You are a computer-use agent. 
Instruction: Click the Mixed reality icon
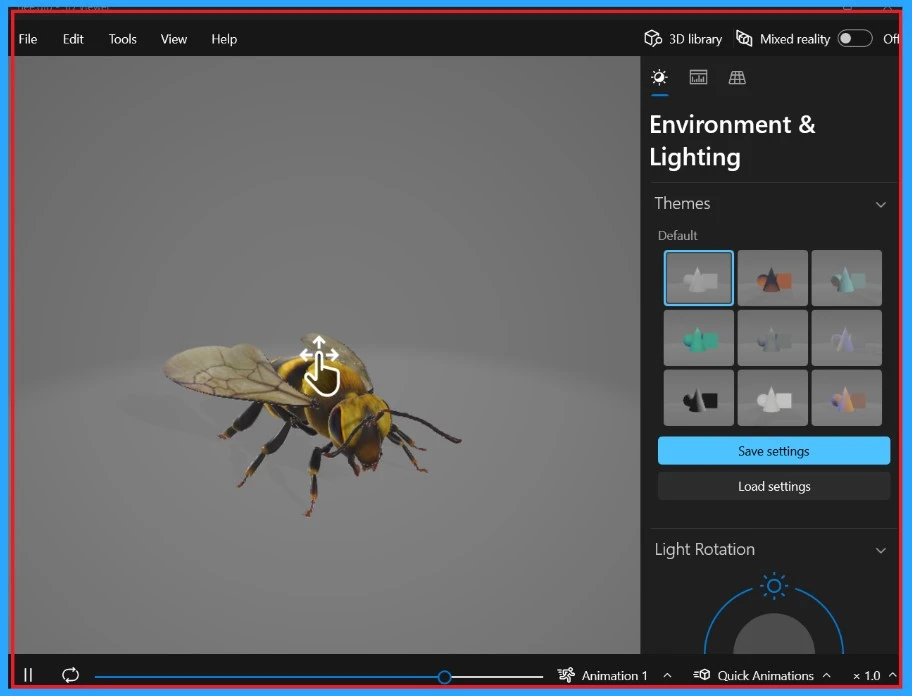coord(744,38)
